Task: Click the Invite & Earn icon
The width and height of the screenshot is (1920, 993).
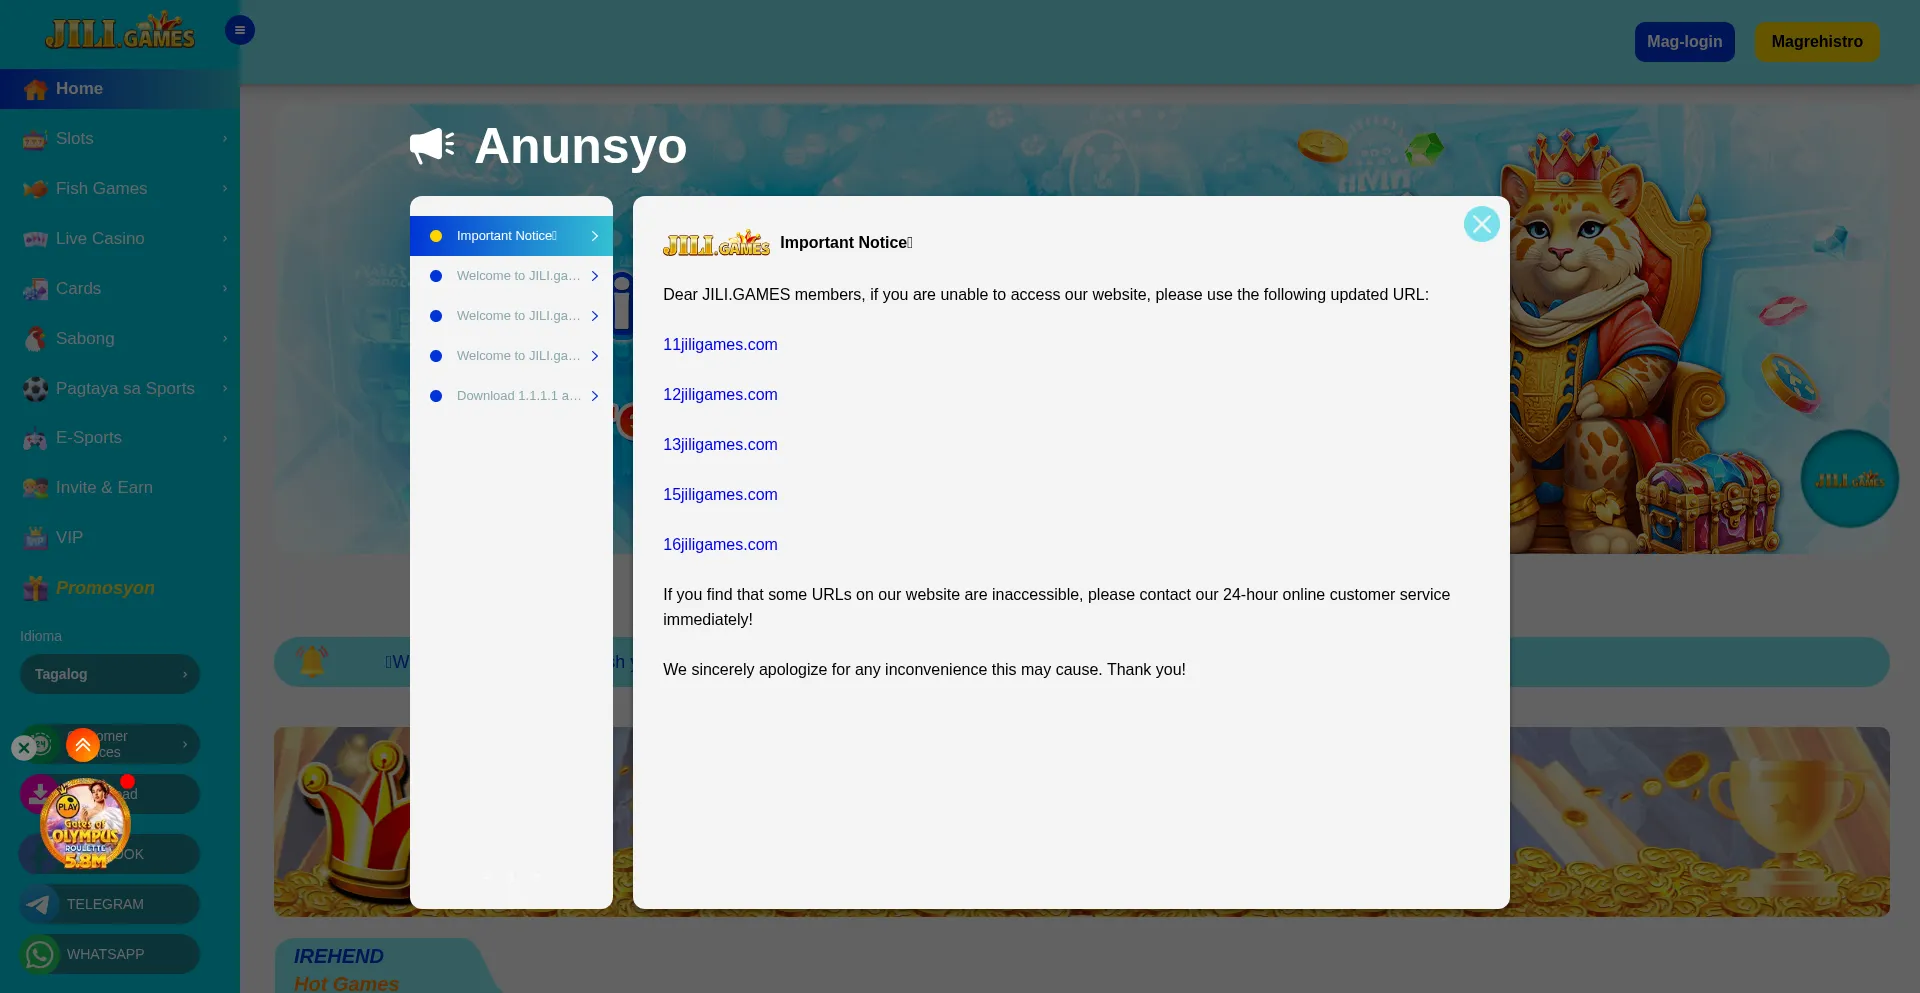Action: pos(36,488)
